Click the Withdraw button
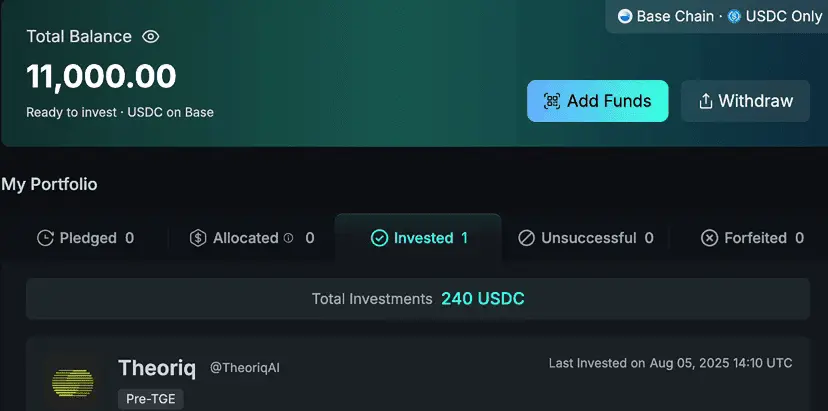828x411 pixels. (746, 101)
